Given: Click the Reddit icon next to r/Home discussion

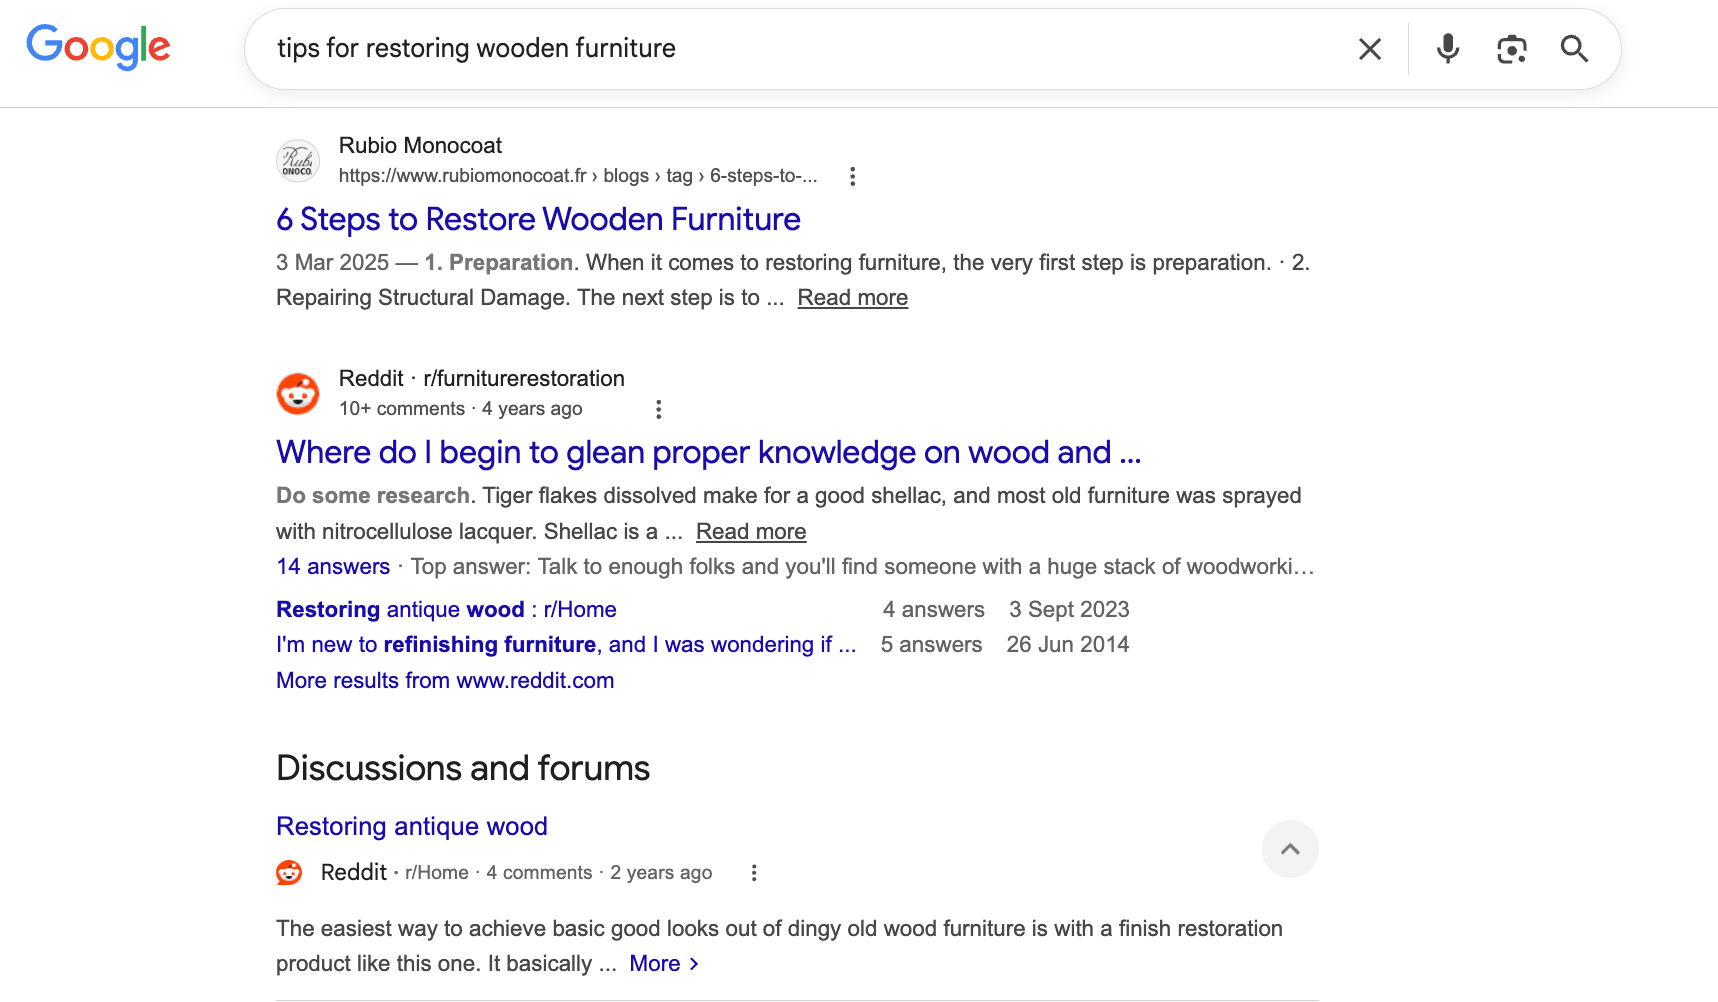Looking at the screenshot, I should [x=288, y=872].
